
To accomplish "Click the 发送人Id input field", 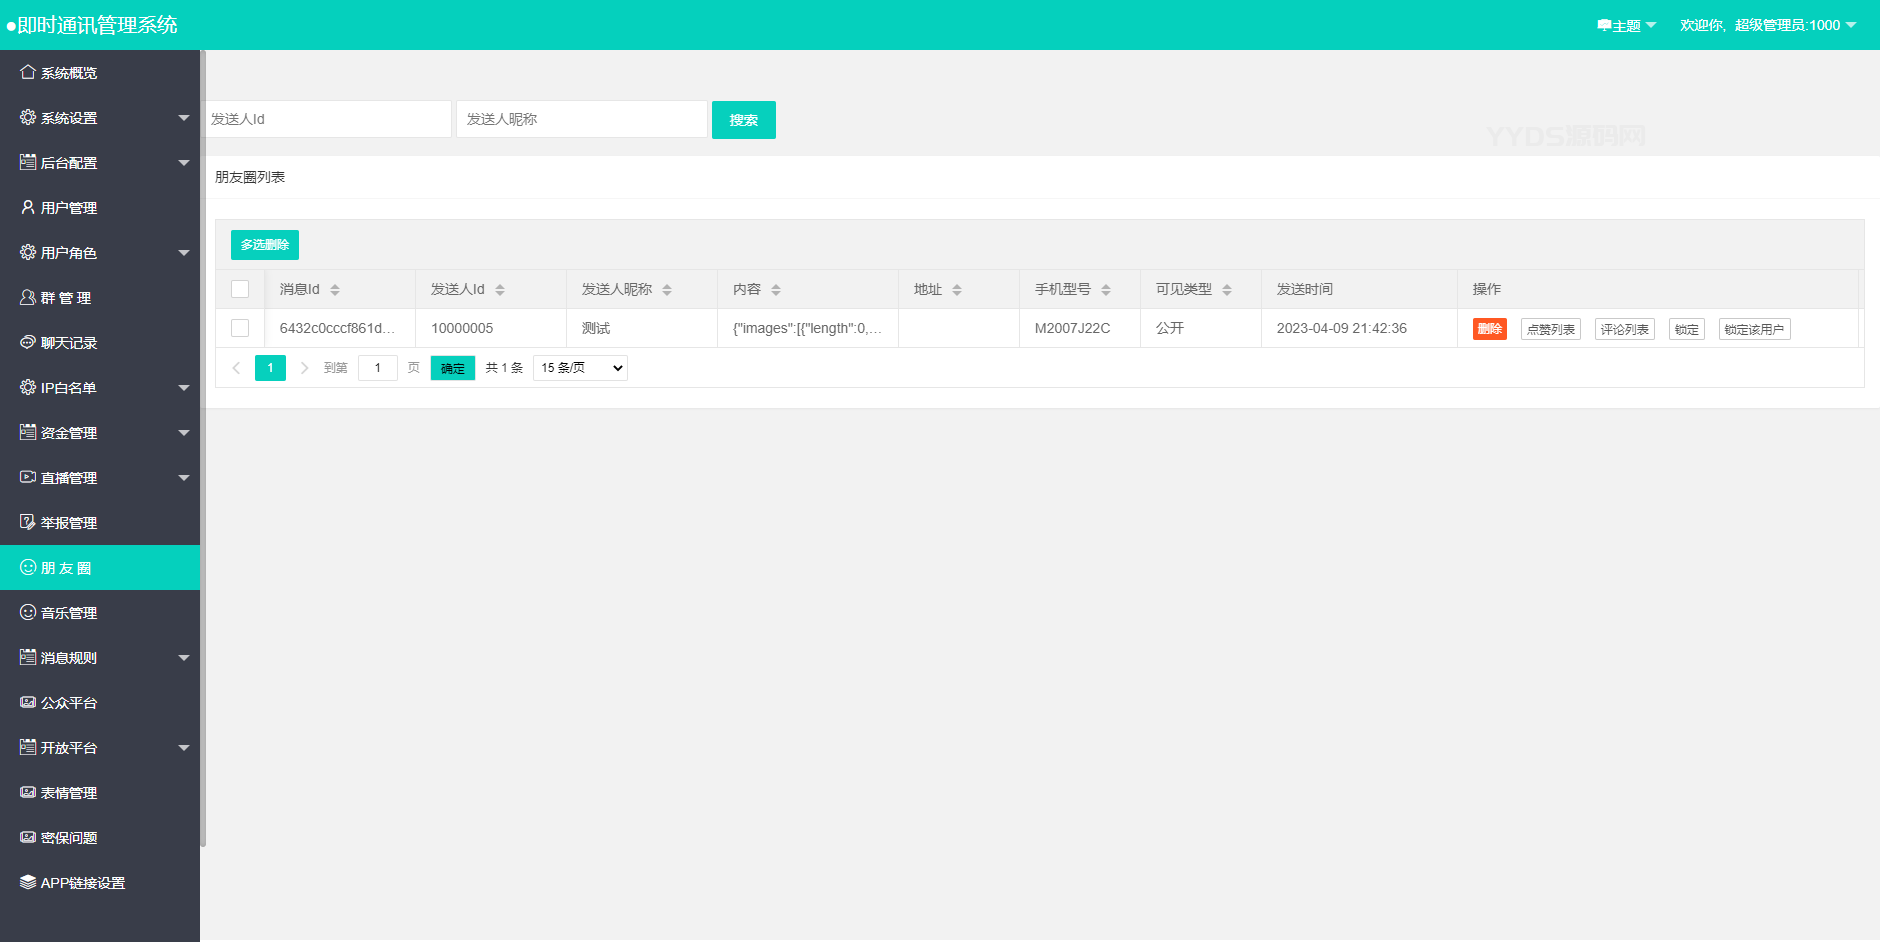I will pyautogui.click(x=328, y=118).
